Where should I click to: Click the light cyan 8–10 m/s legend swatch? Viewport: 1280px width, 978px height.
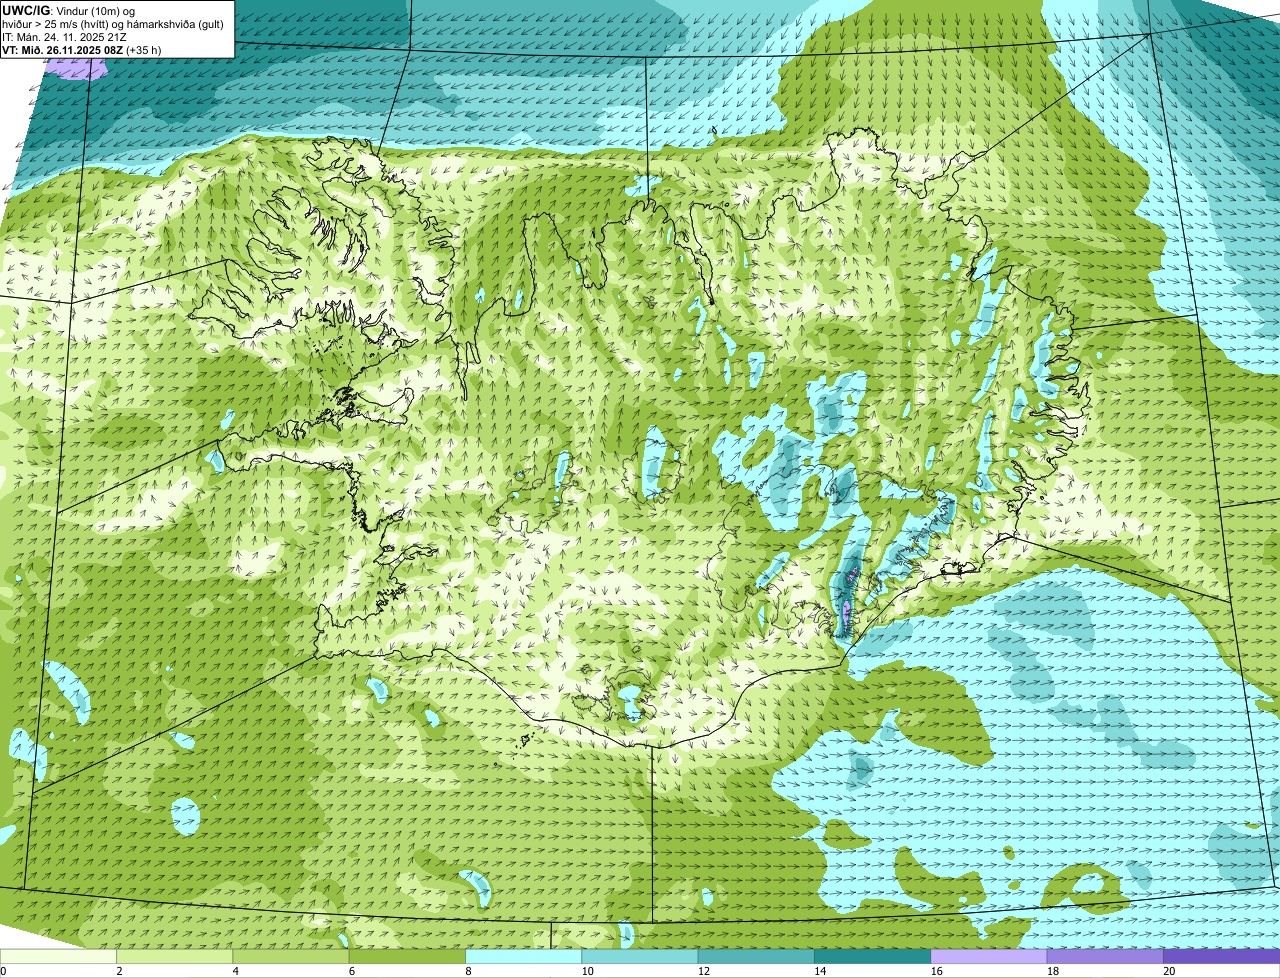(524, 956)
